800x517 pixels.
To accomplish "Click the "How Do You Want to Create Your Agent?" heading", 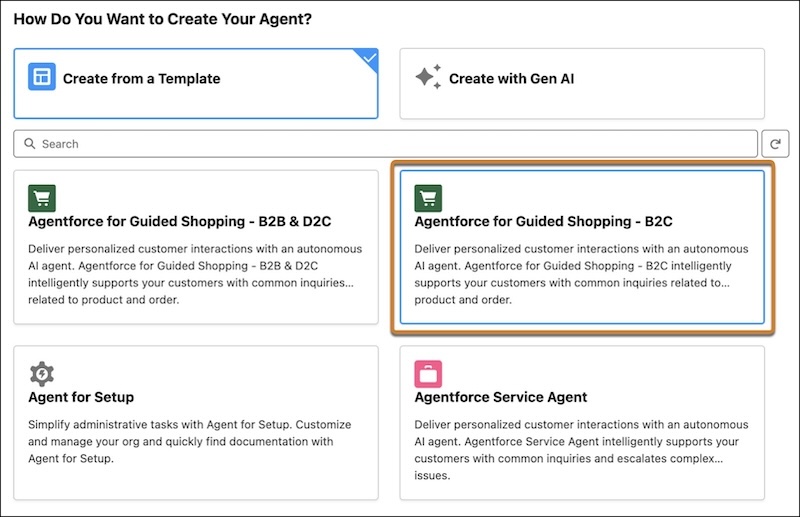I will (x=163, y=19).
